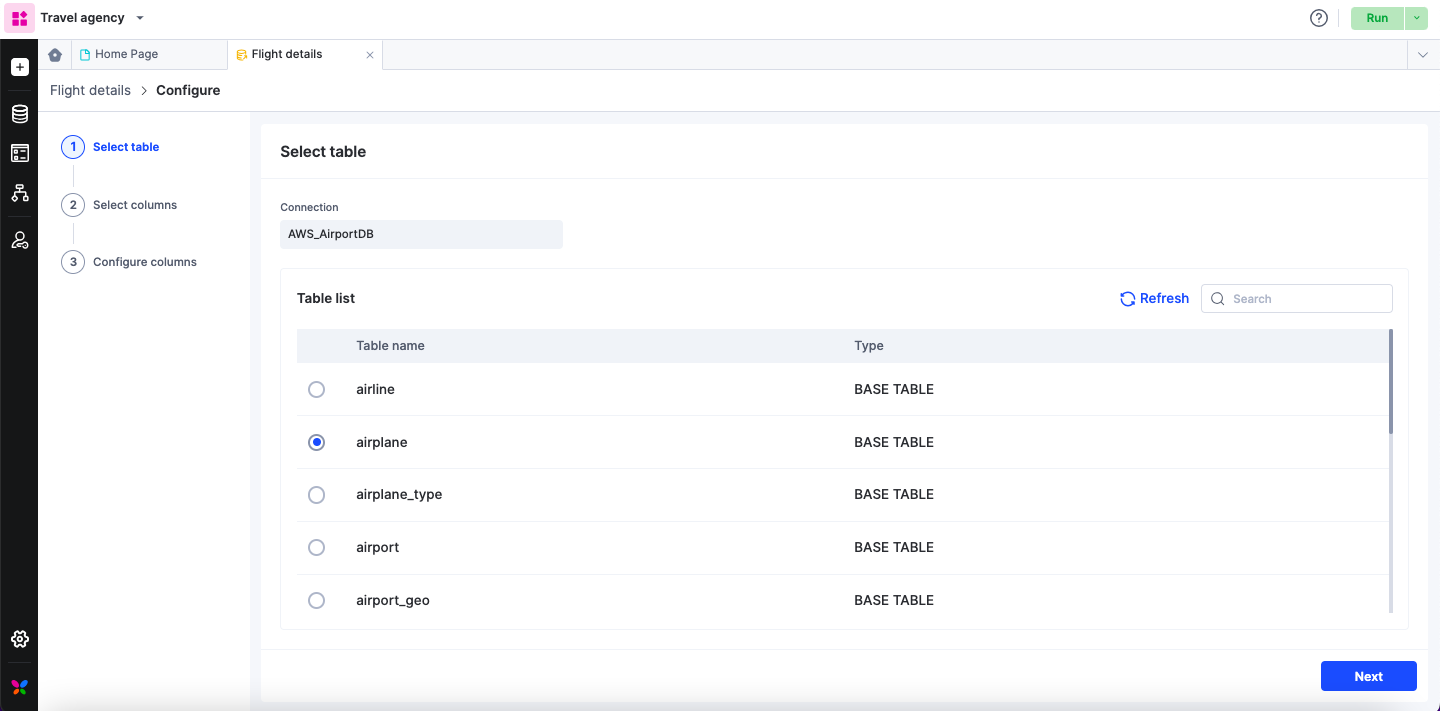Click the AWS_AirportDB connection field
The height and width of the screenshot is (711, 1440).
[421, 234]
